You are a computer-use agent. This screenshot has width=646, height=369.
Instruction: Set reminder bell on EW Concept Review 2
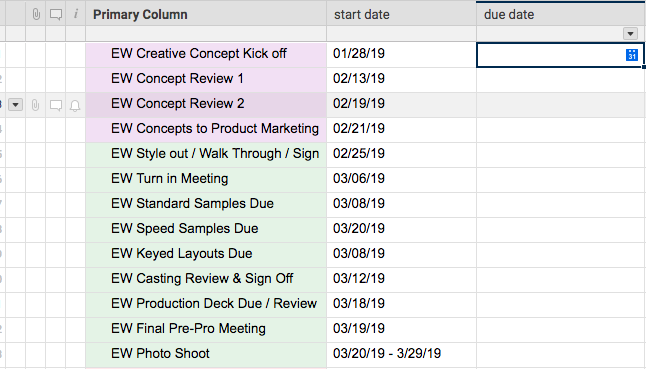tap(75, 106)
